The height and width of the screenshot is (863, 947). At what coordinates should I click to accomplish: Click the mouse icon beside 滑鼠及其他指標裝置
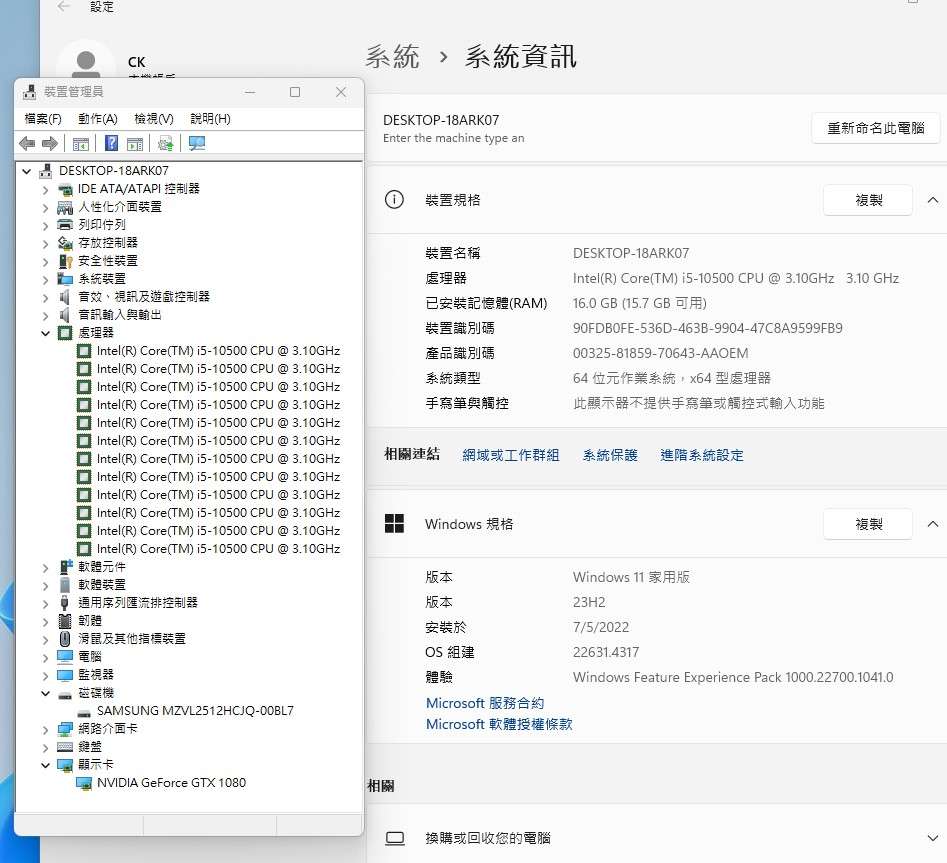click(x=65, y=638)
